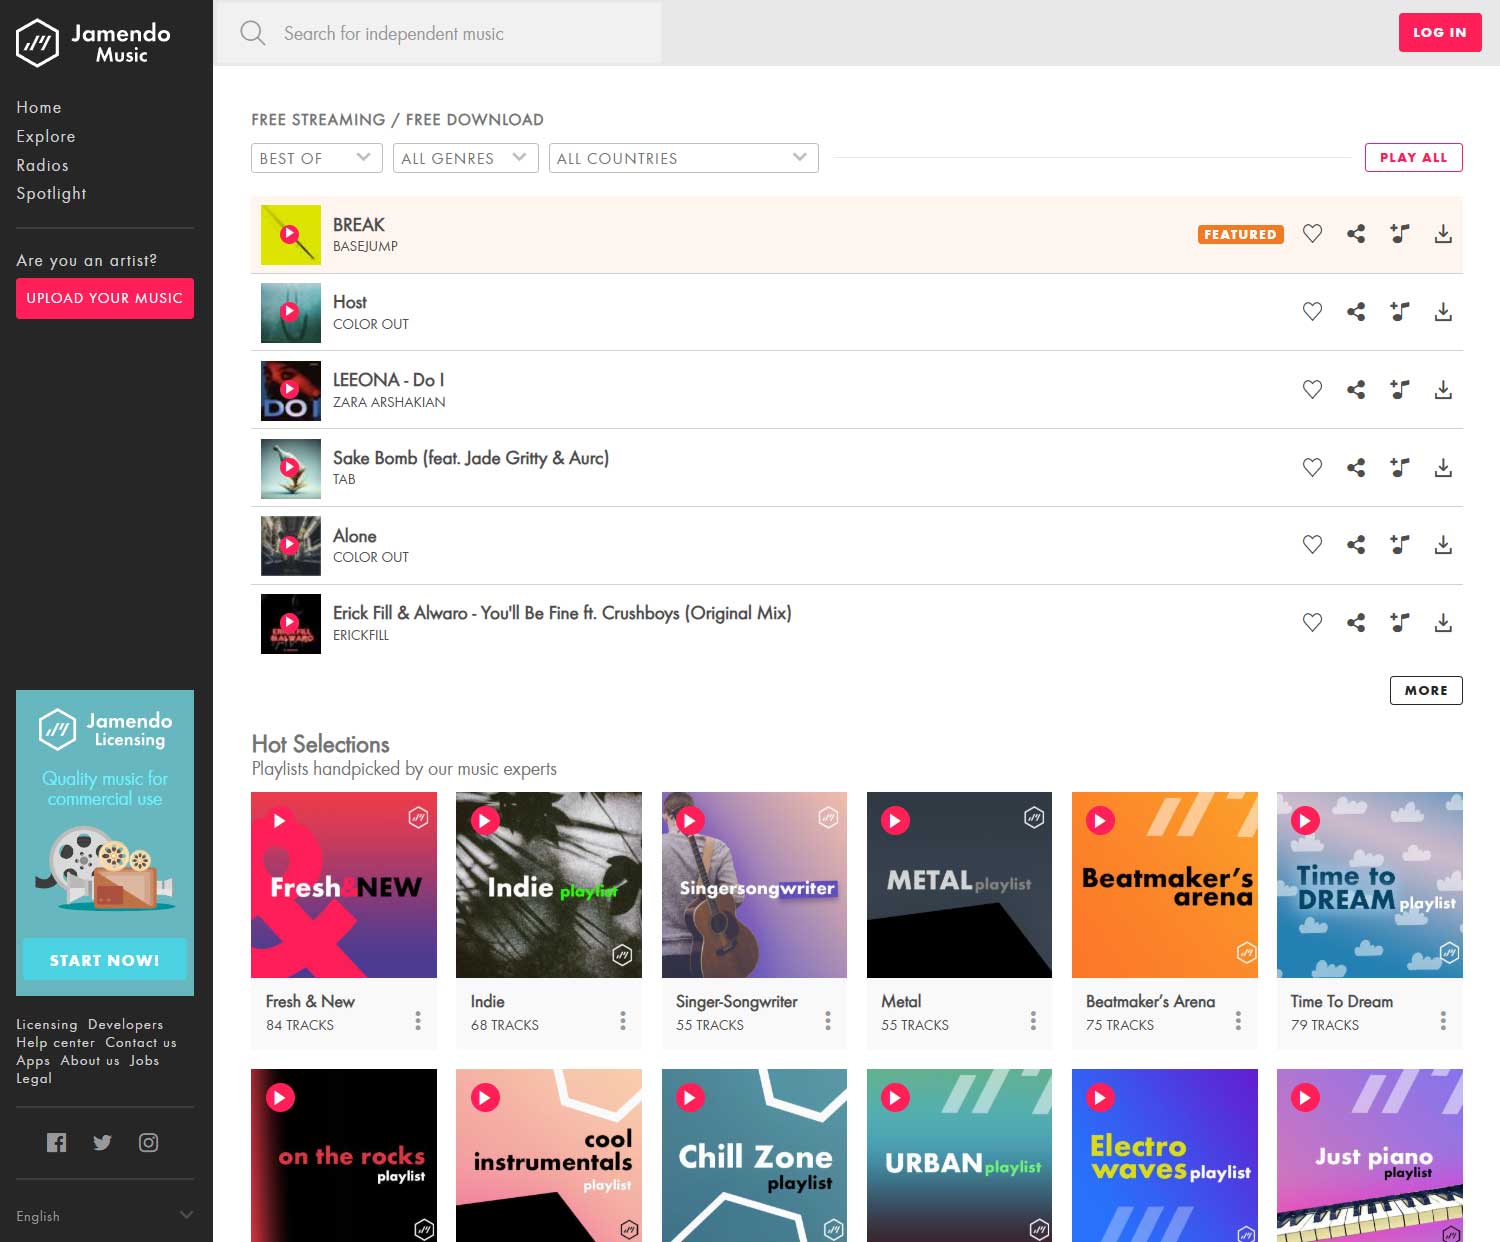The width and height of the screenshot is (1500, 1242).
Task: Like the Sake Bomb track
Action: click(x=1312, y=467)
